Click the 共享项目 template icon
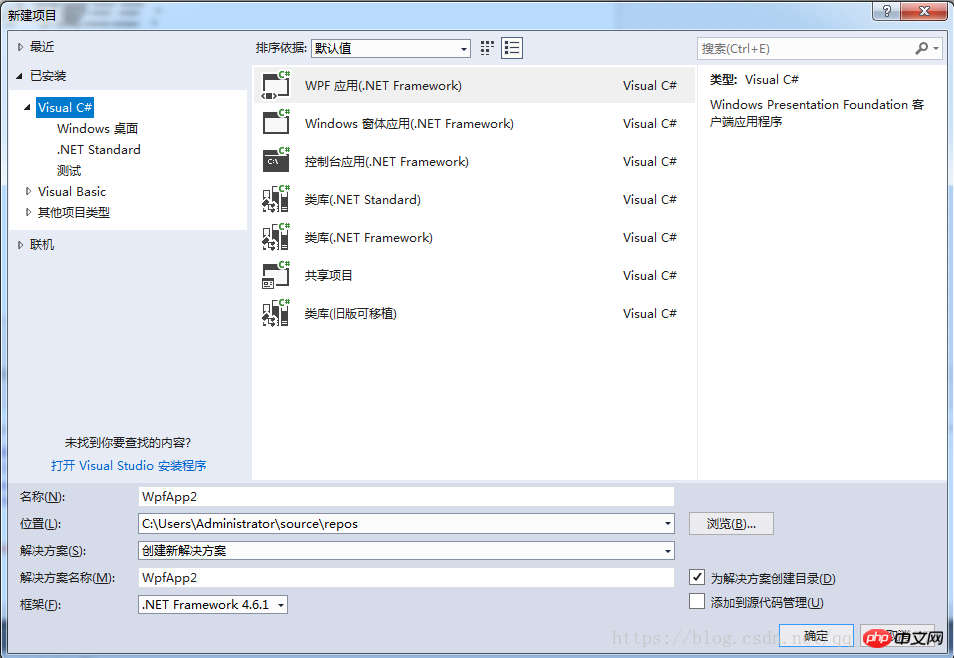 (276, 275)
